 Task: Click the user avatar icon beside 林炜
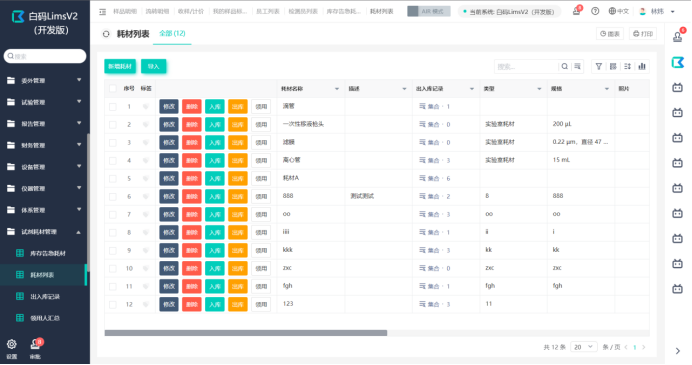coord(643,11)
